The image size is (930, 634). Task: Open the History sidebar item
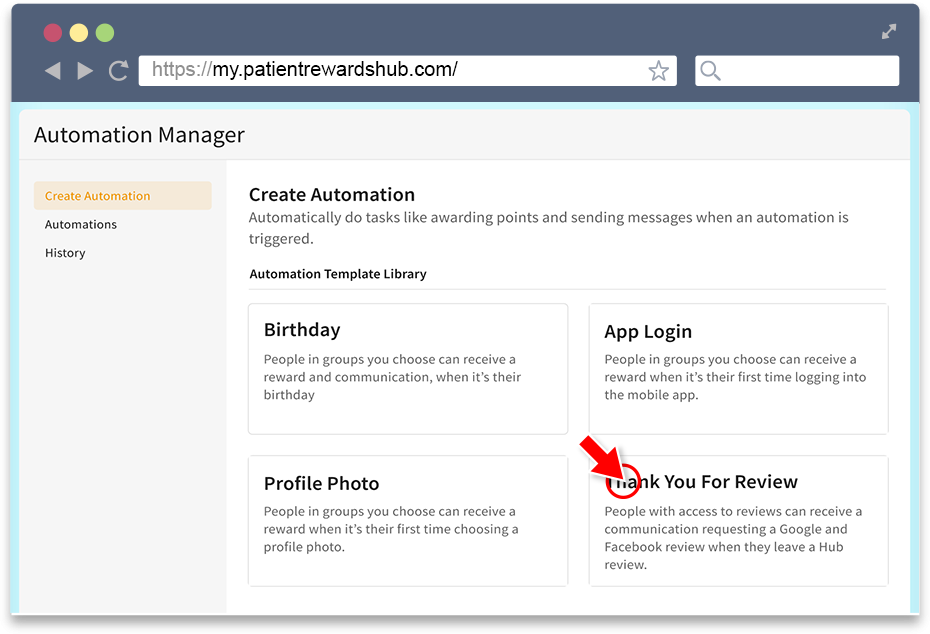tap(65, 253)
